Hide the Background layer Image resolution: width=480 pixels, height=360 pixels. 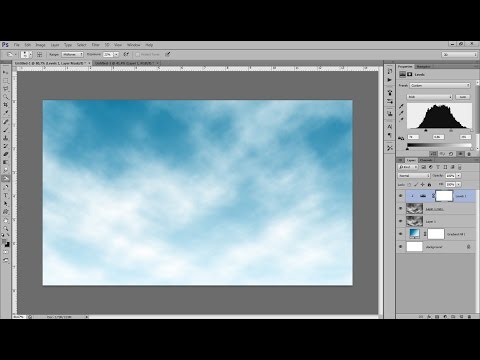(x=401, y=247)
